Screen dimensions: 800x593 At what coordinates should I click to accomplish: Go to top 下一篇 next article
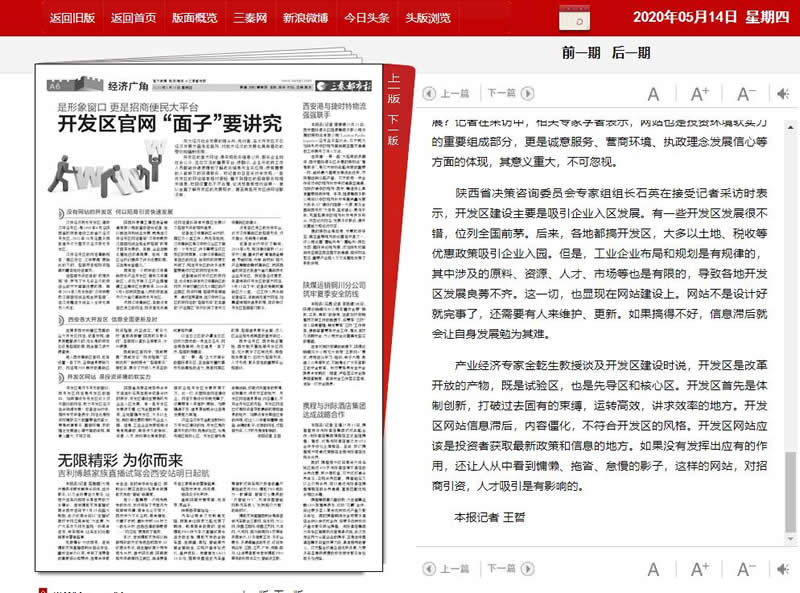coord(507,93)
